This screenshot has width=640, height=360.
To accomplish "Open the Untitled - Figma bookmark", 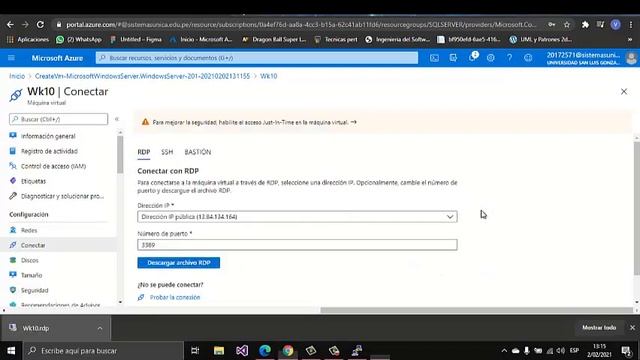I will coord(136,40).
